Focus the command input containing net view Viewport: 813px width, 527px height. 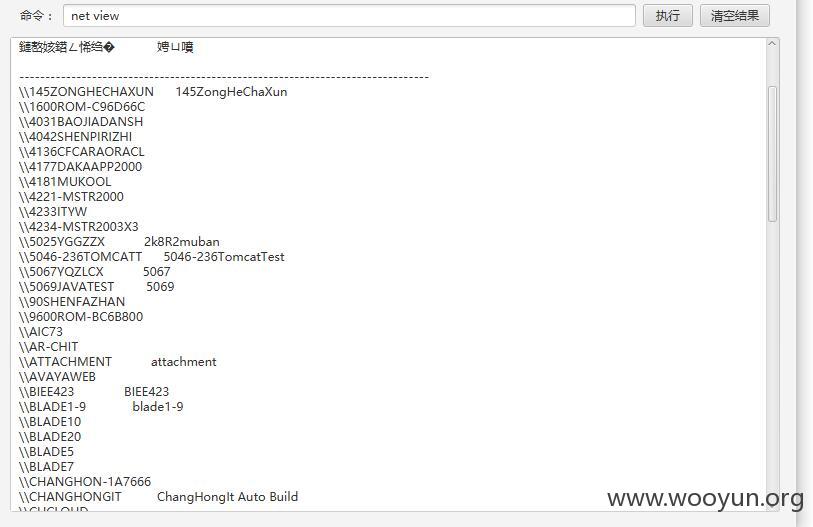click(349, 16)
